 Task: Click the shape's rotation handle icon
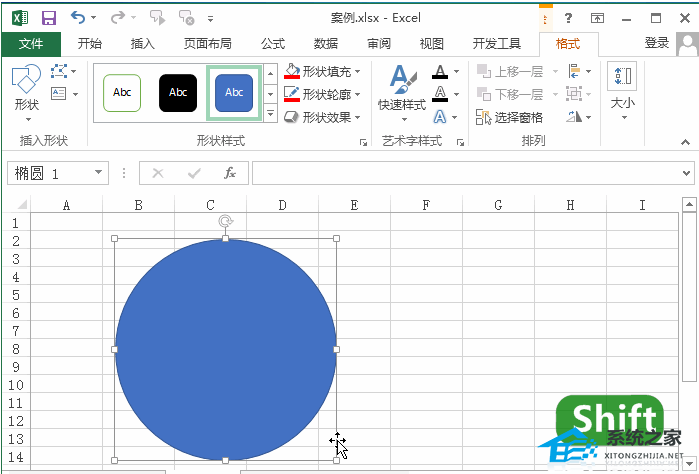coord(226,221)
